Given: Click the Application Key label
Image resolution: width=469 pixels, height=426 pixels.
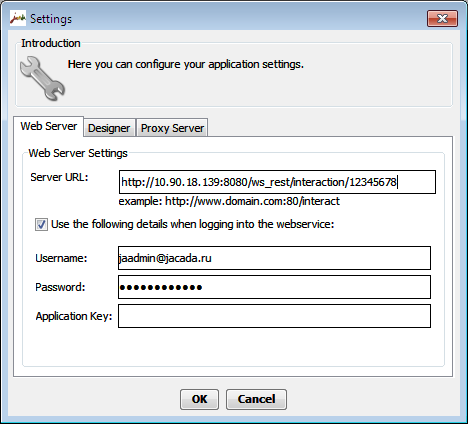Looking at the screenshot, I should pos(74,316).
